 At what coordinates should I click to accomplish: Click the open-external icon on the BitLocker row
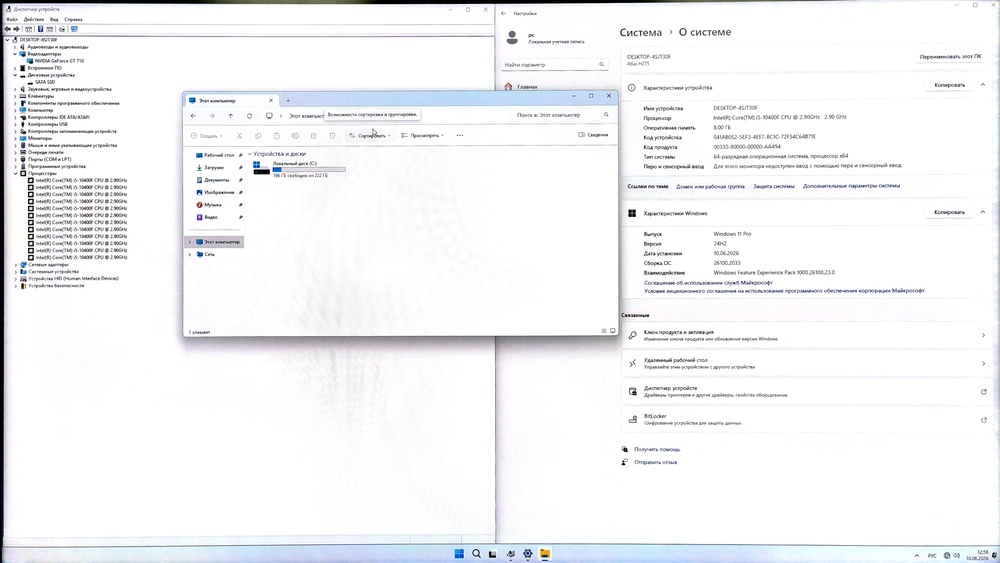click(x=983, y=420)
